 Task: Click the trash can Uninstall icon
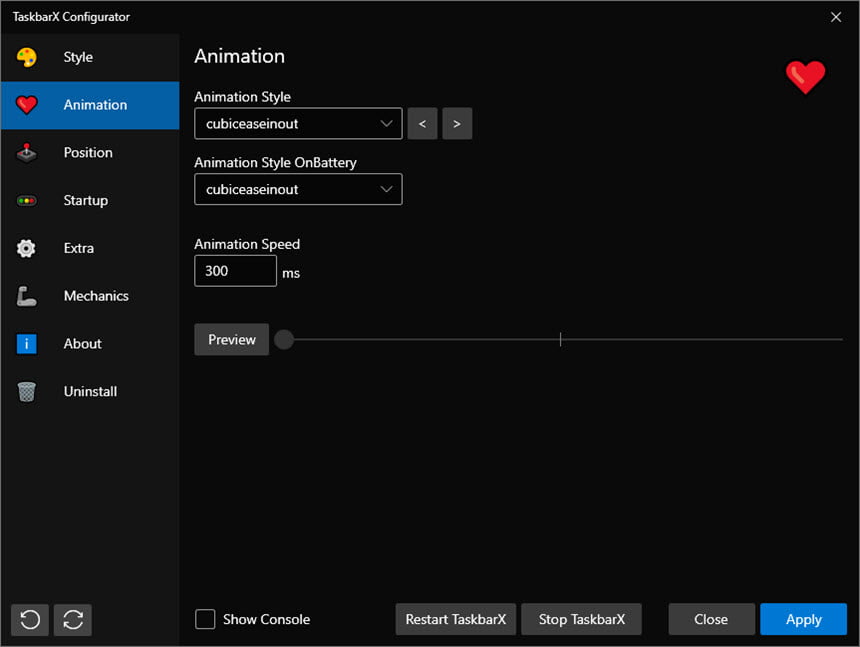[26, 391]
